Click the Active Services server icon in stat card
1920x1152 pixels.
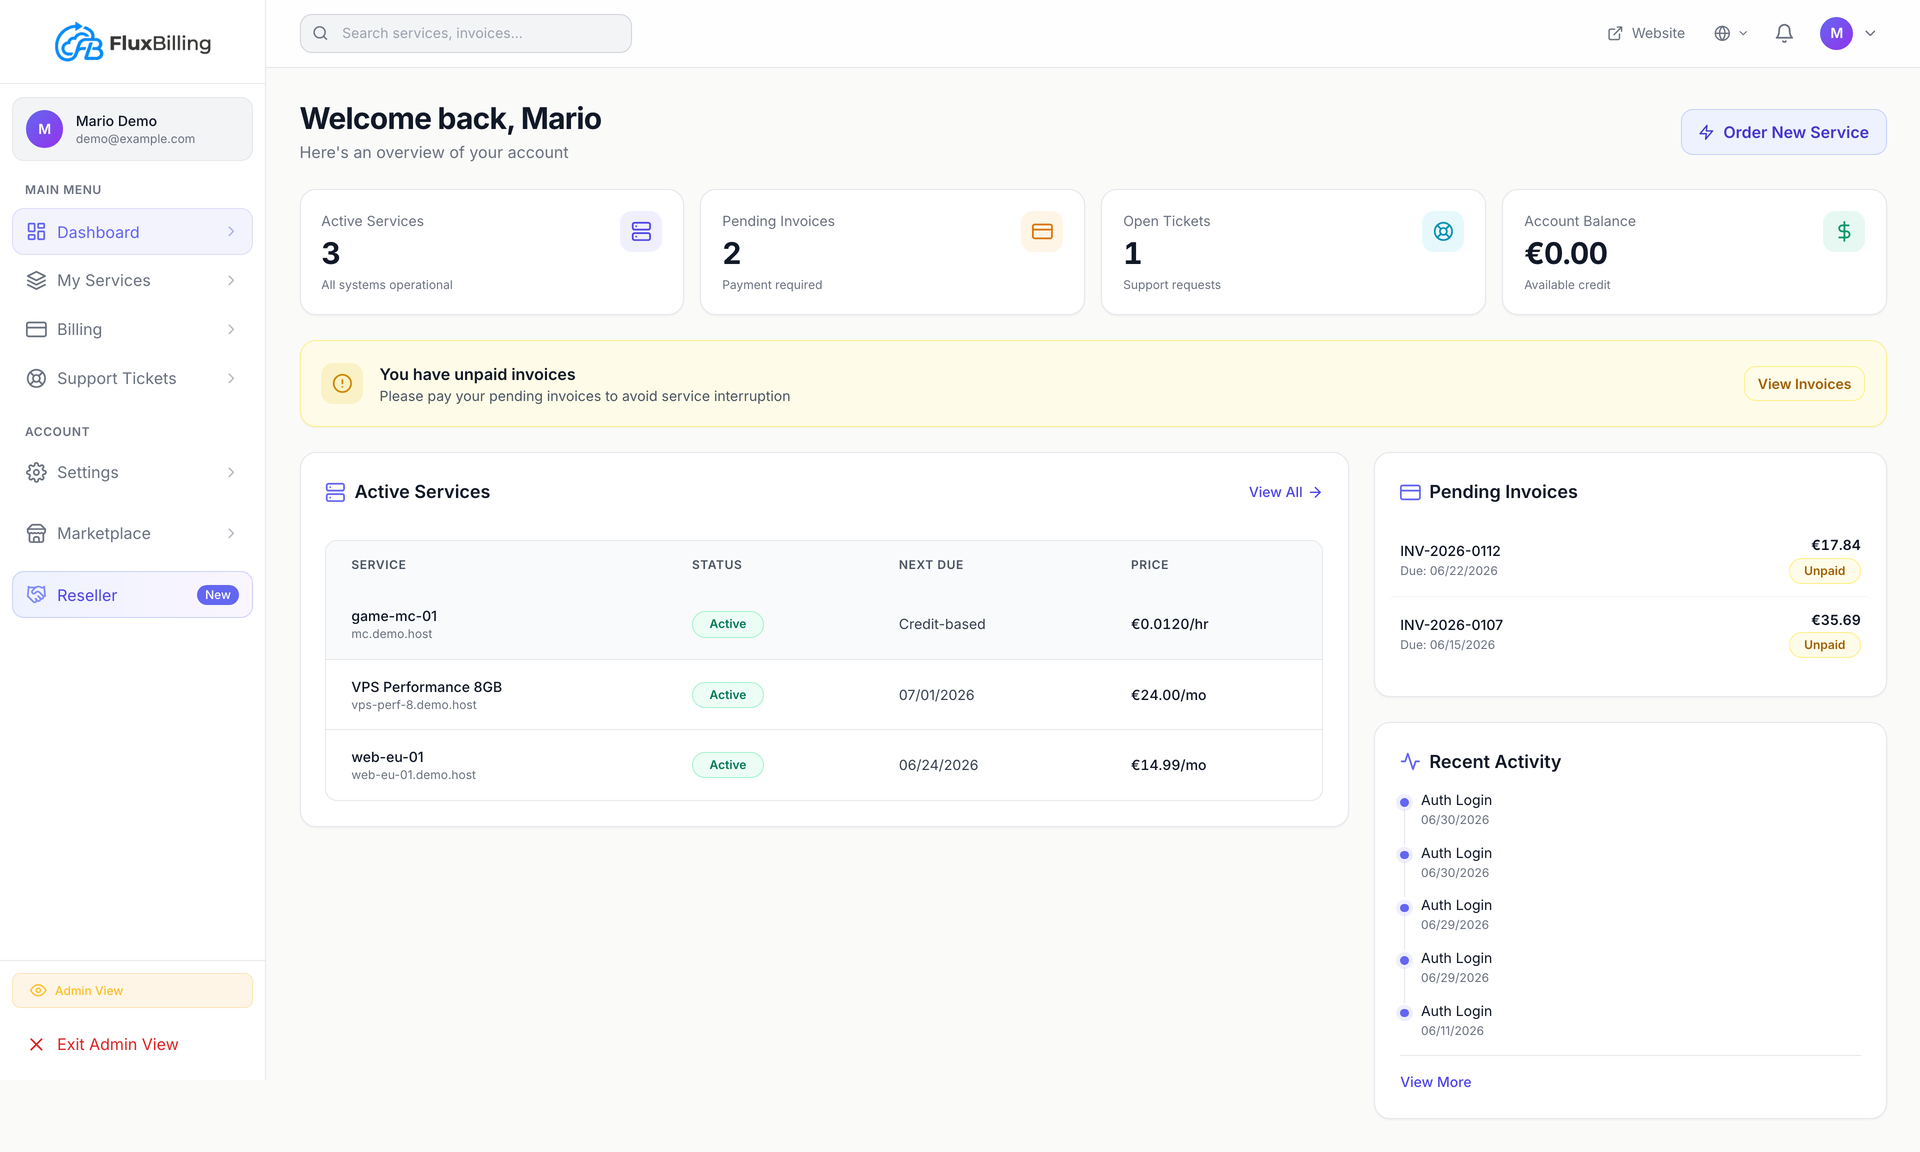click(x=641, y=231)
